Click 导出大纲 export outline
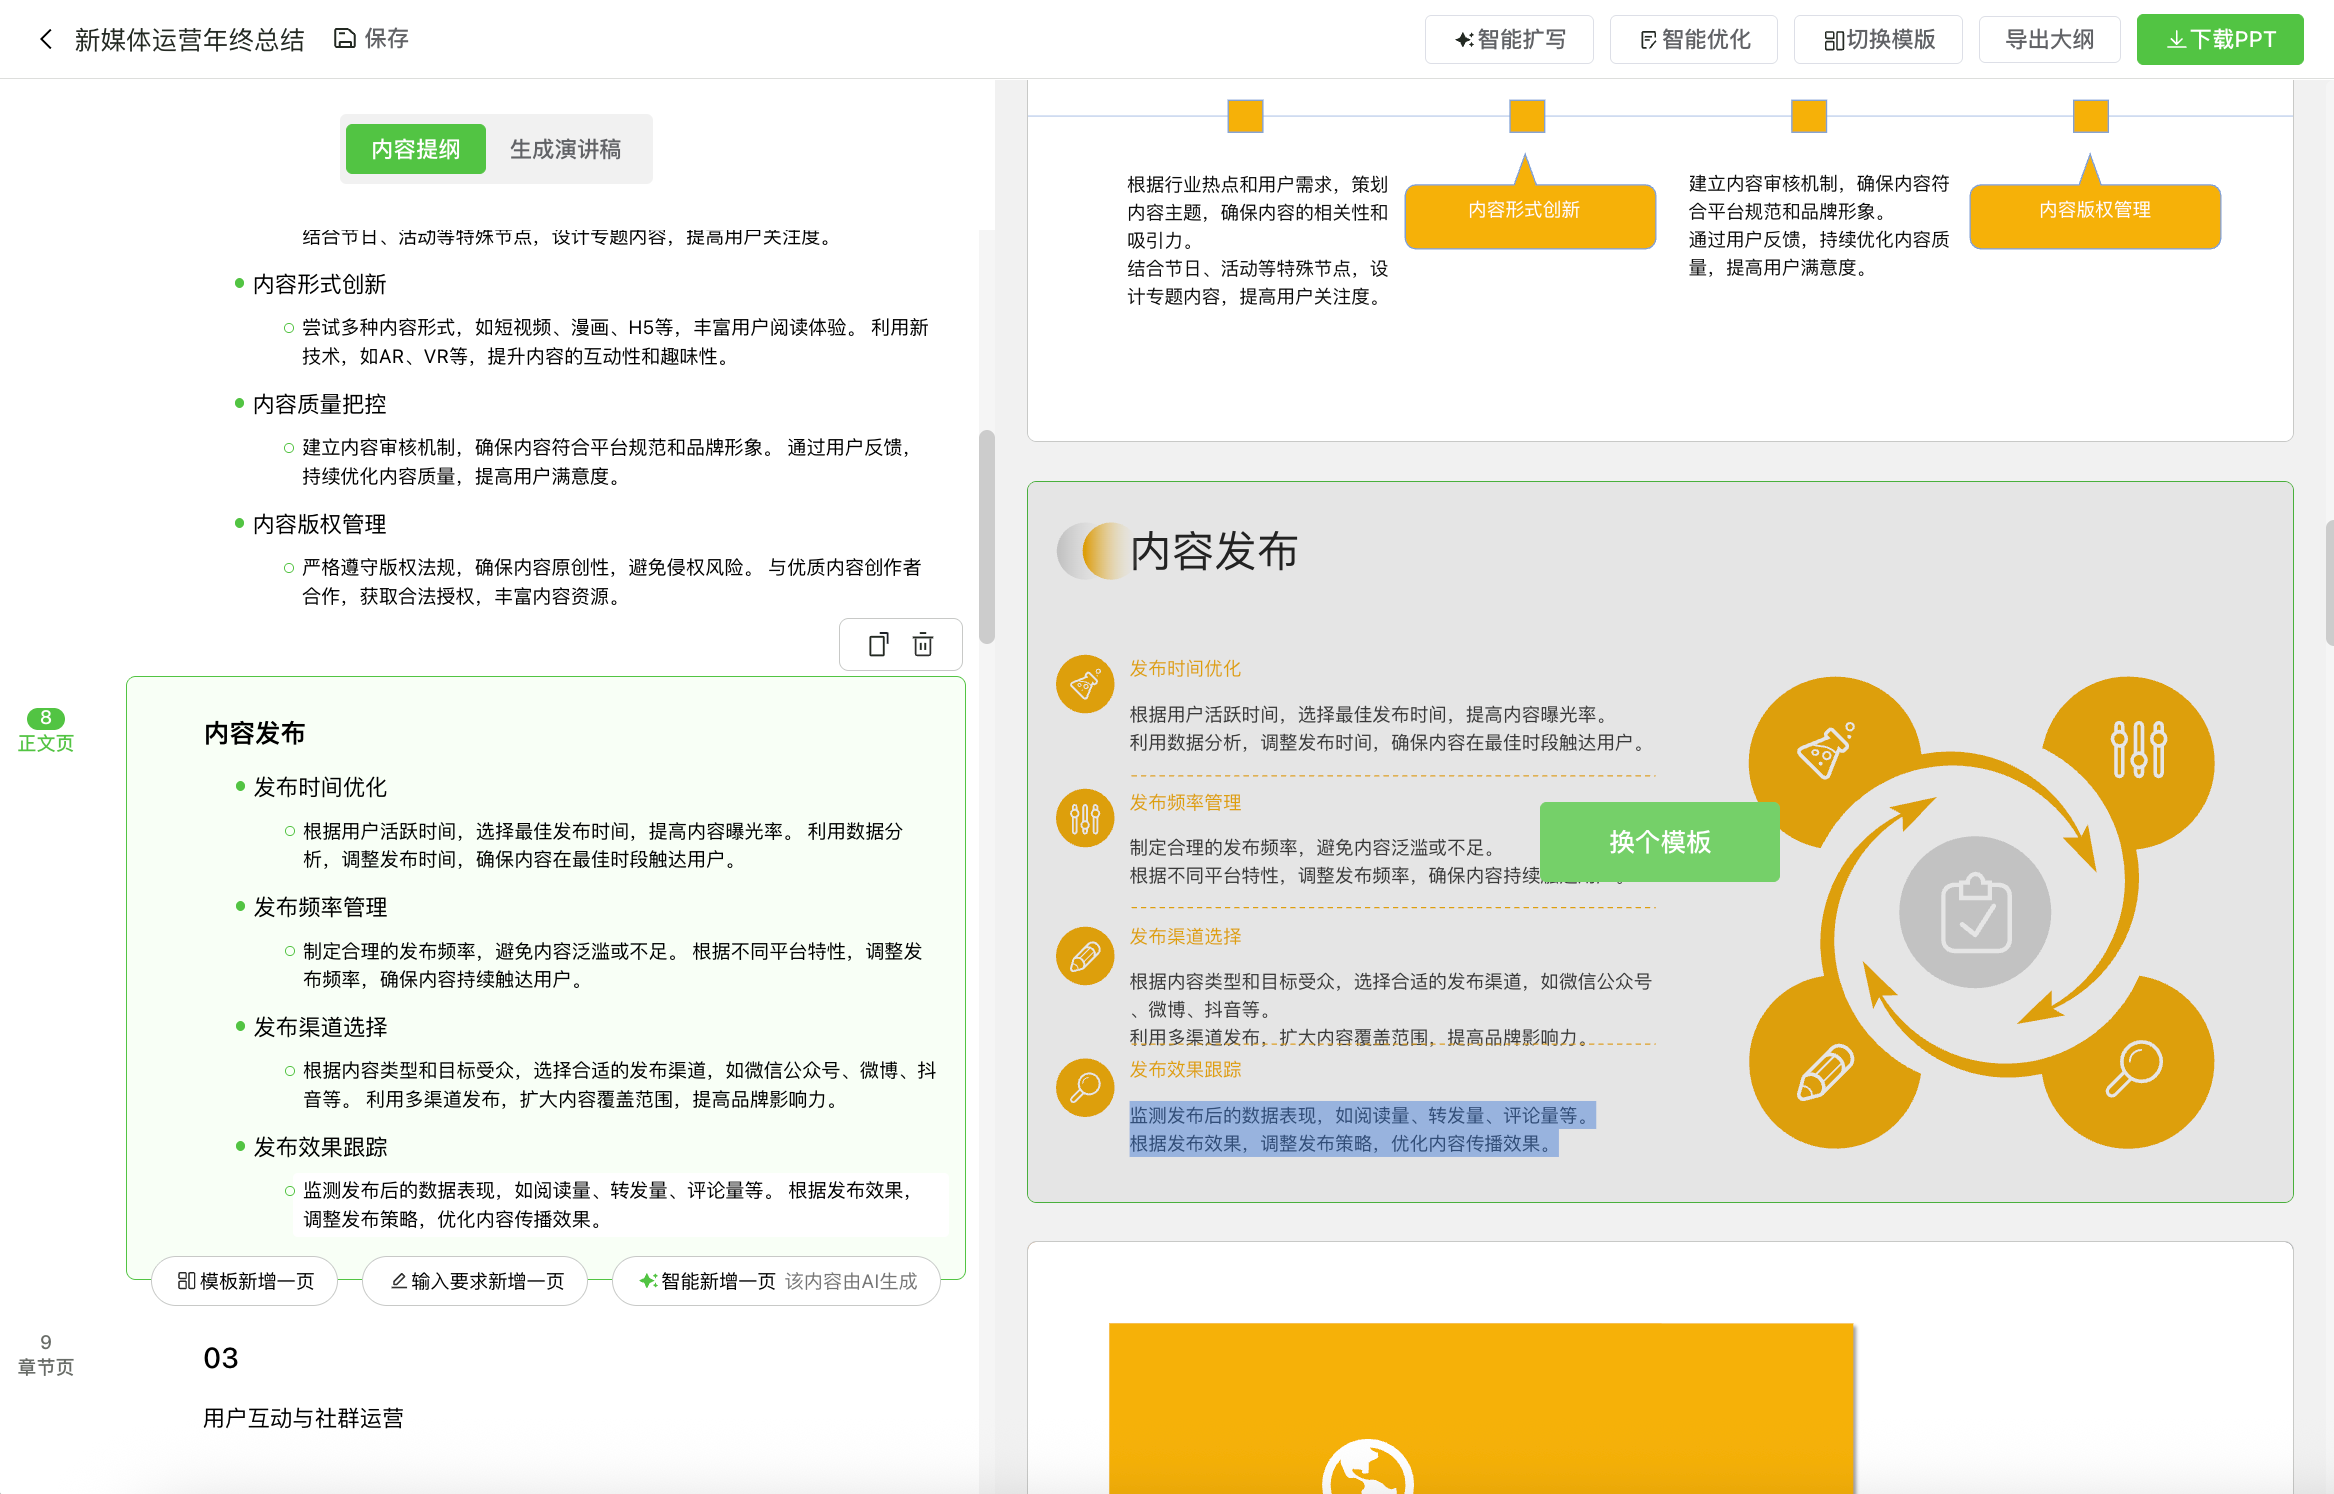The height and width of the screenshot is (1494, 2334). point(2049,40)
